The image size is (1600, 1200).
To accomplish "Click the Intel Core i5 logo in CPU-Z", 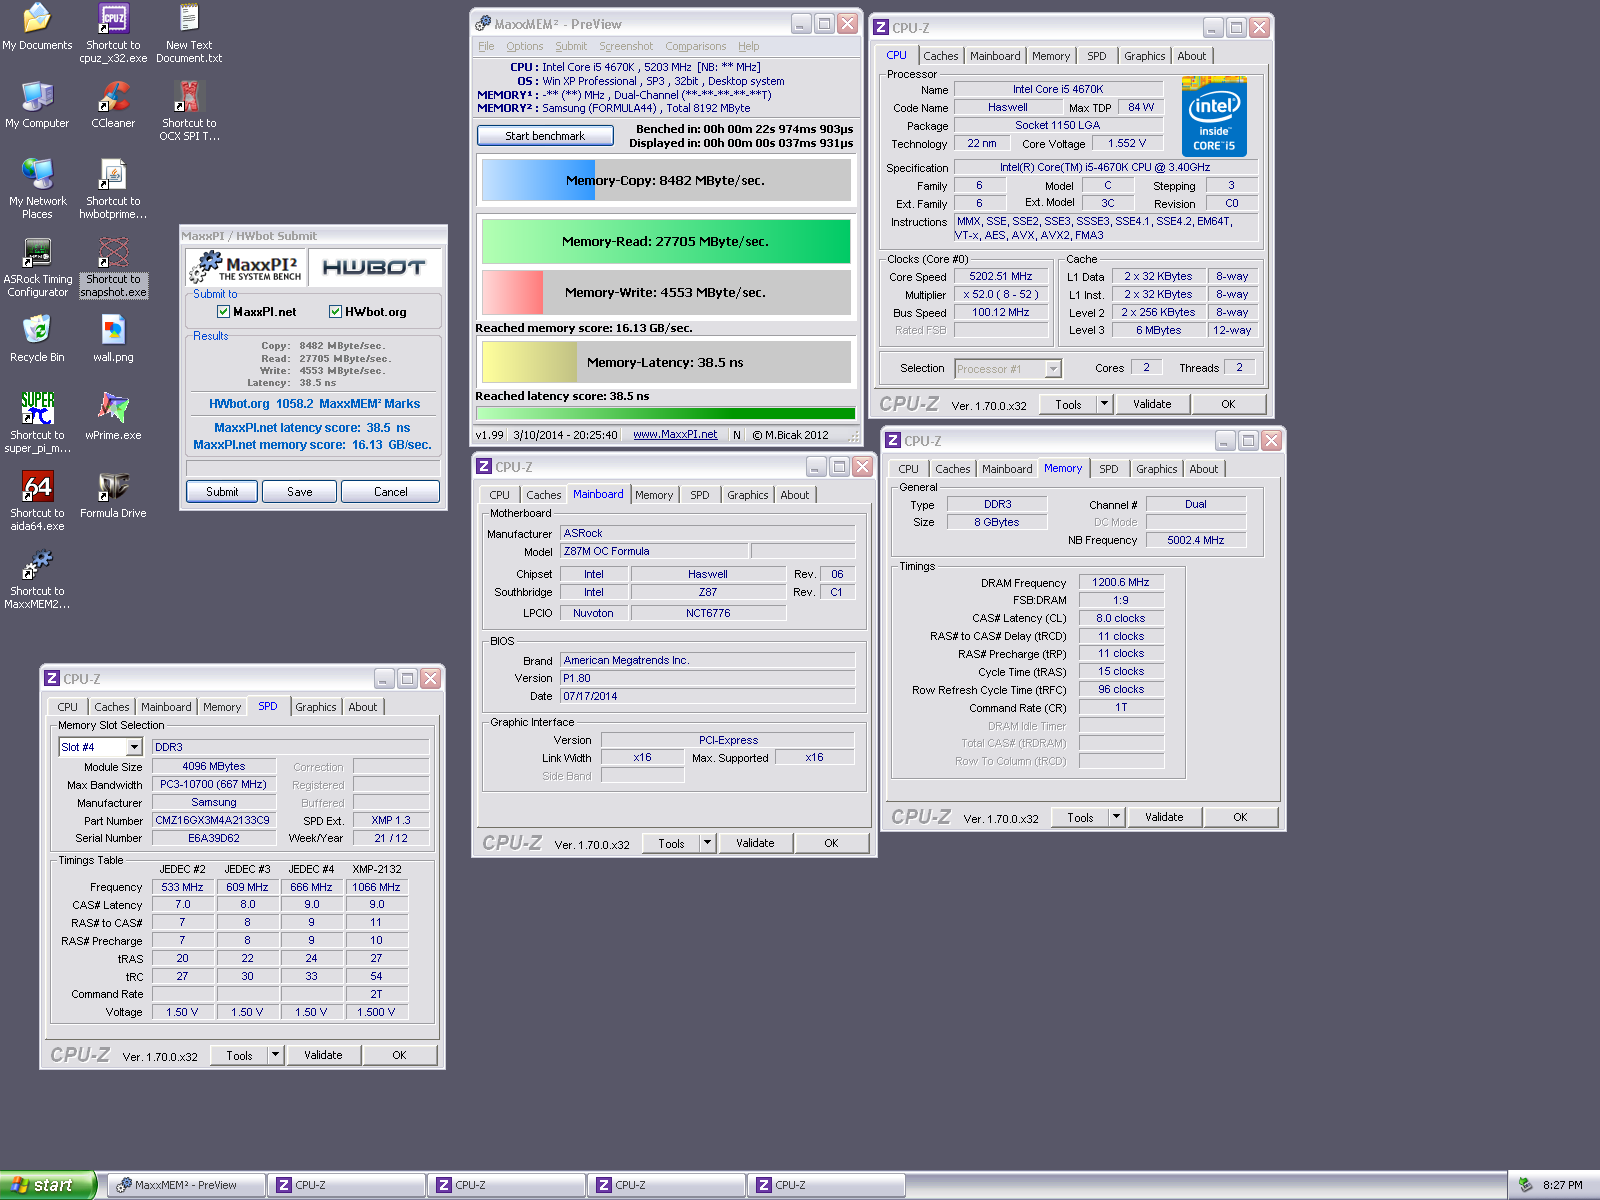I will (1214, 116).
